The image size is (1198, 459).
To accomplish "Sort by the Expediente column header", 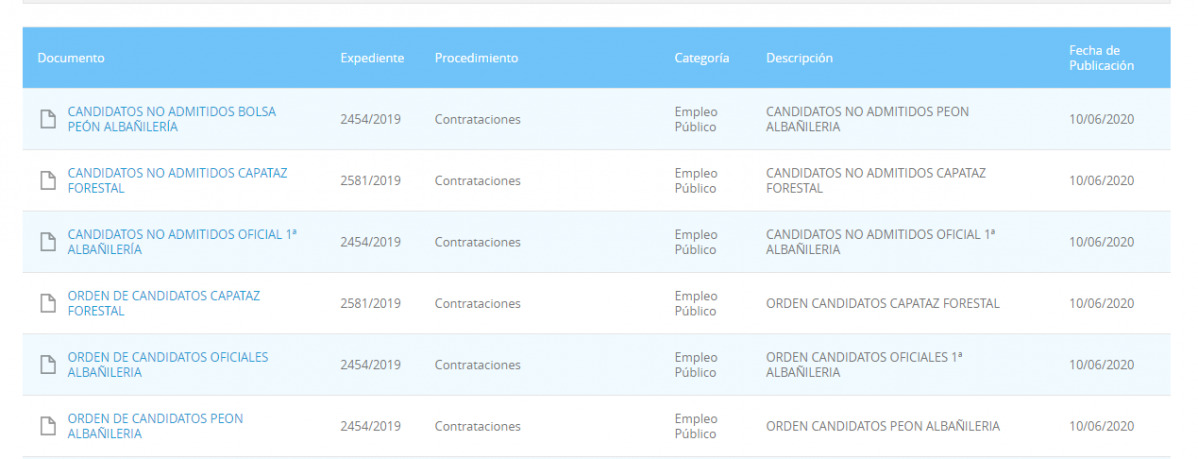I will (x=372, y=58).
